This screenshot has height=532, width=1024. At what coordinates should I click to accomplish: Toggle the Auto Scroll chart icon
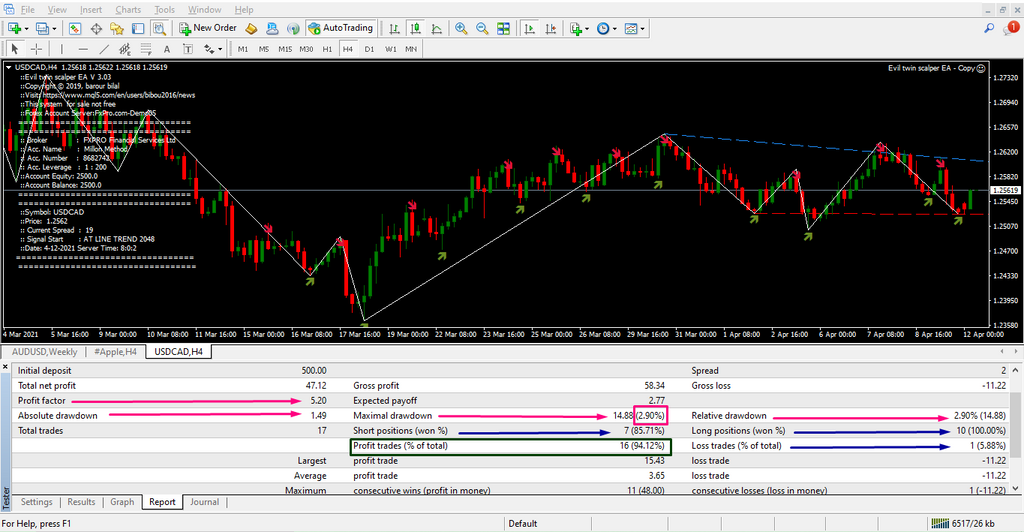pos(530,28)
